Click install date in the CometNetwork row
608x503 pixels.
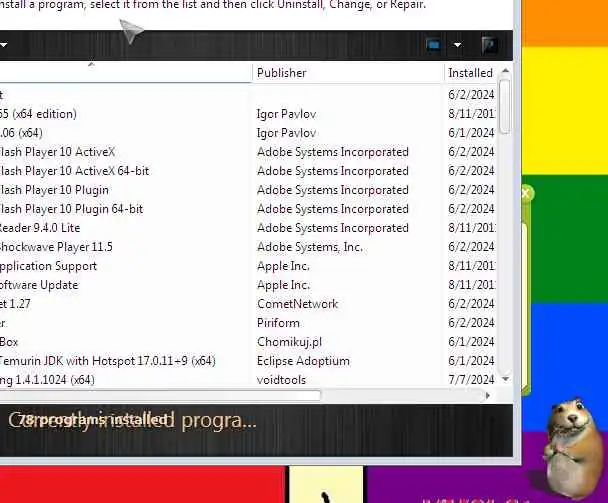[471, 304]
